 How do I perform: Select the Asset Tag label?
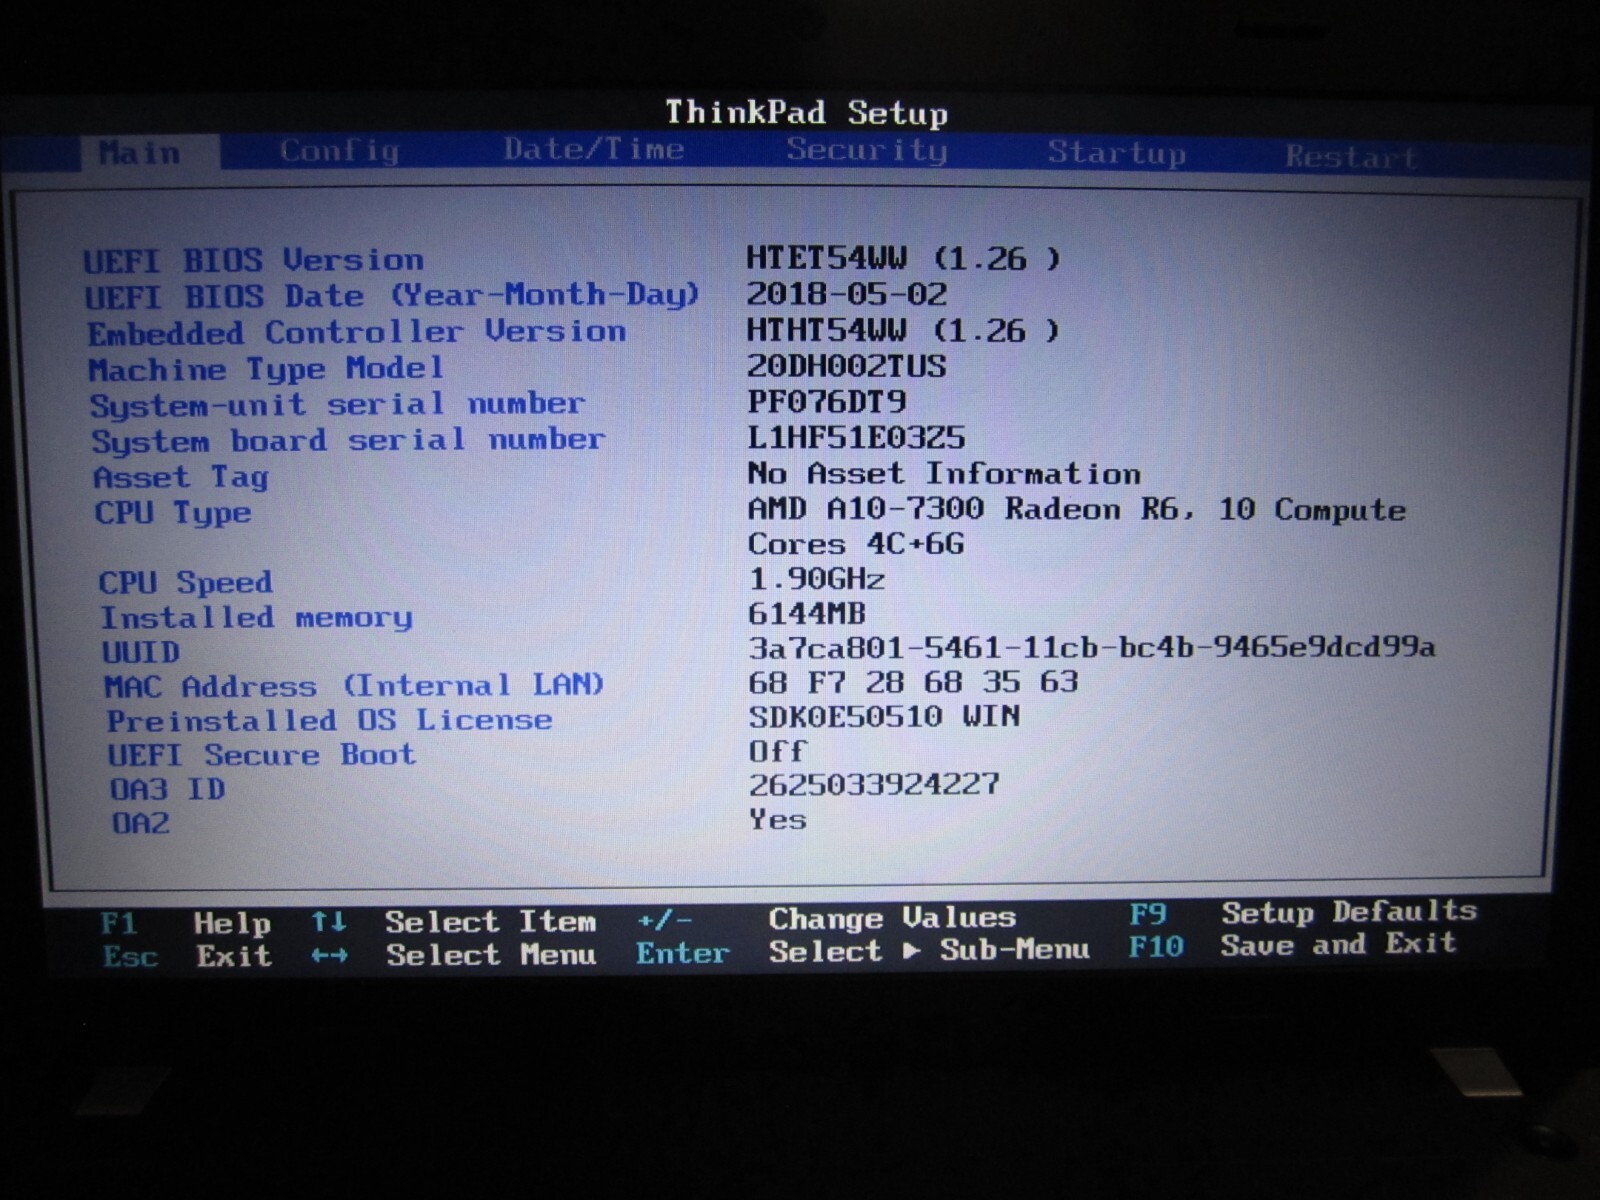coord(181,477)
